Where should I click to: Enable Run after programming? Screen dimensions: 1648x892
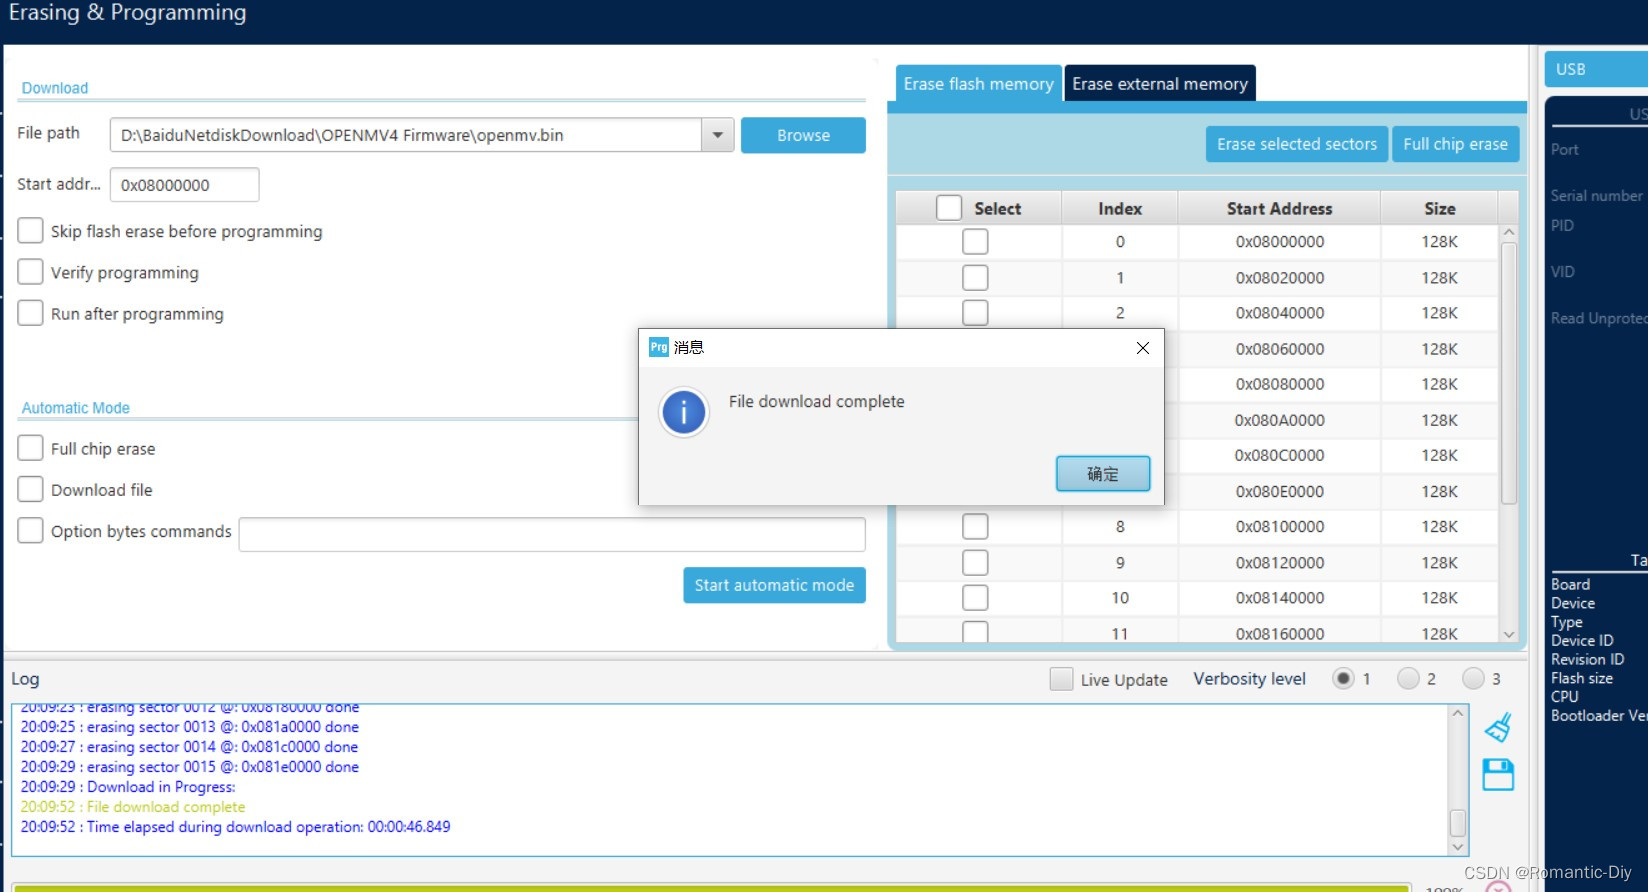coord(31,313)
